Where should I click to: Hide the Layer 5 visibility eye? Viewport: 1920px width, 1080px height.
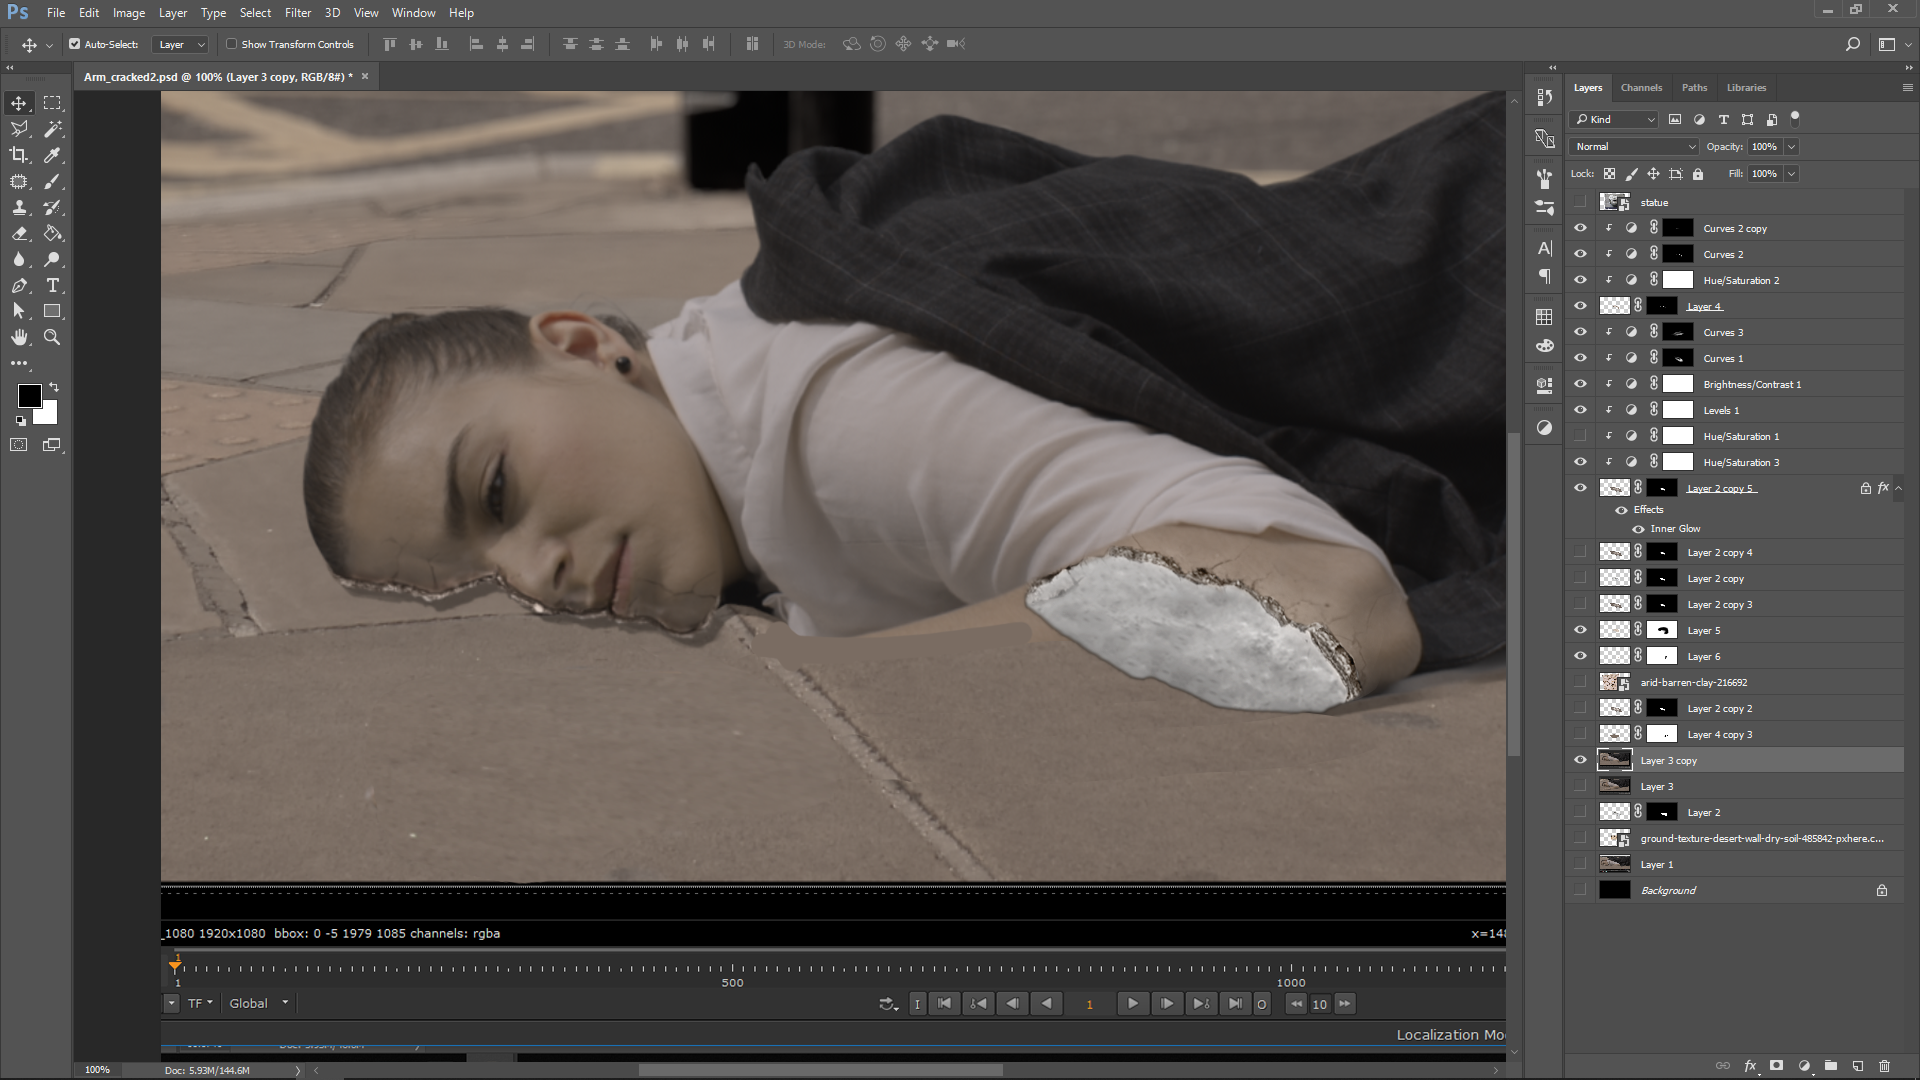point(1580,630)
